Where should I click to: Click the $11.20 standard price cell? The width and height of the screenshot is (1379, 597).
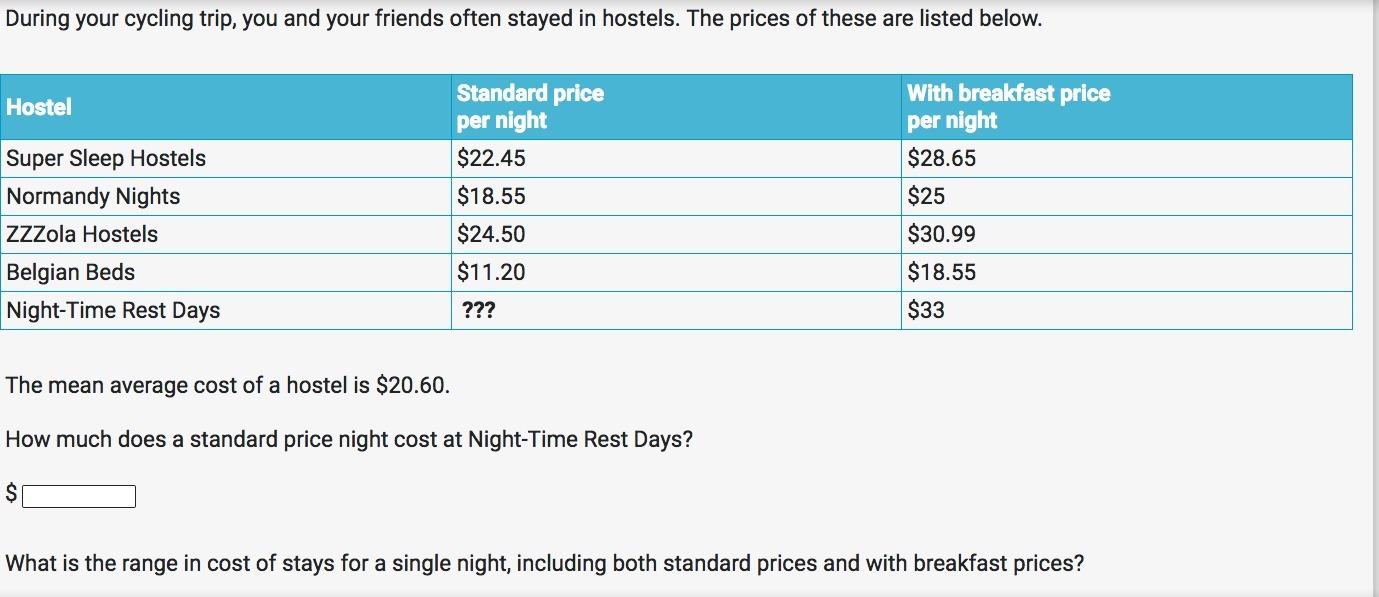[491, 272]
